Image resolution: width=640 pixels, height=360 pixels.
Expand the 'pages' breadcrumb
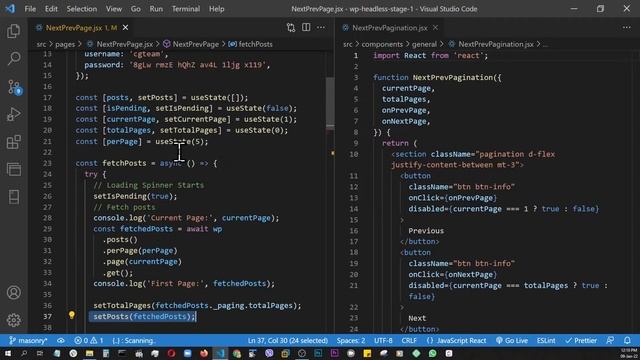(x=65, y=44)
